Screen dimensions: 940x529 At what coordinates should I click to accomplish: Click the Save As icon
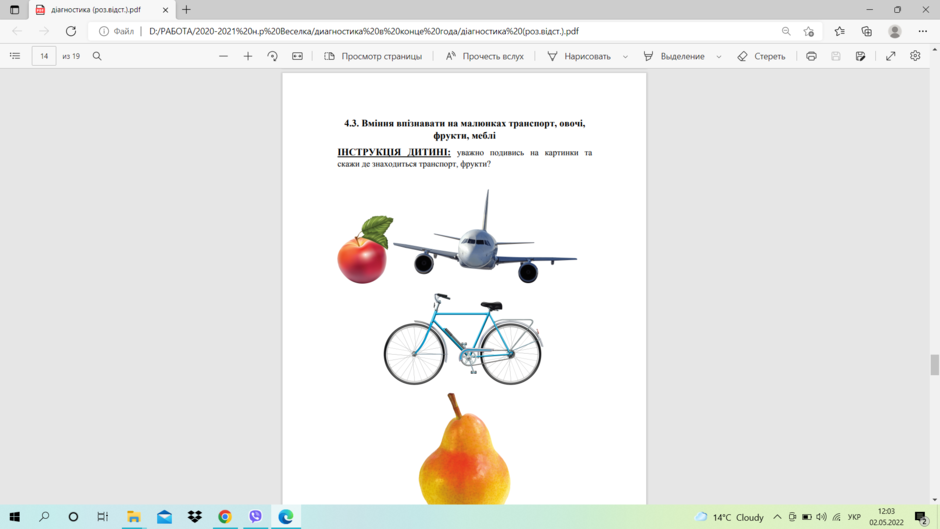click(860, 56)
